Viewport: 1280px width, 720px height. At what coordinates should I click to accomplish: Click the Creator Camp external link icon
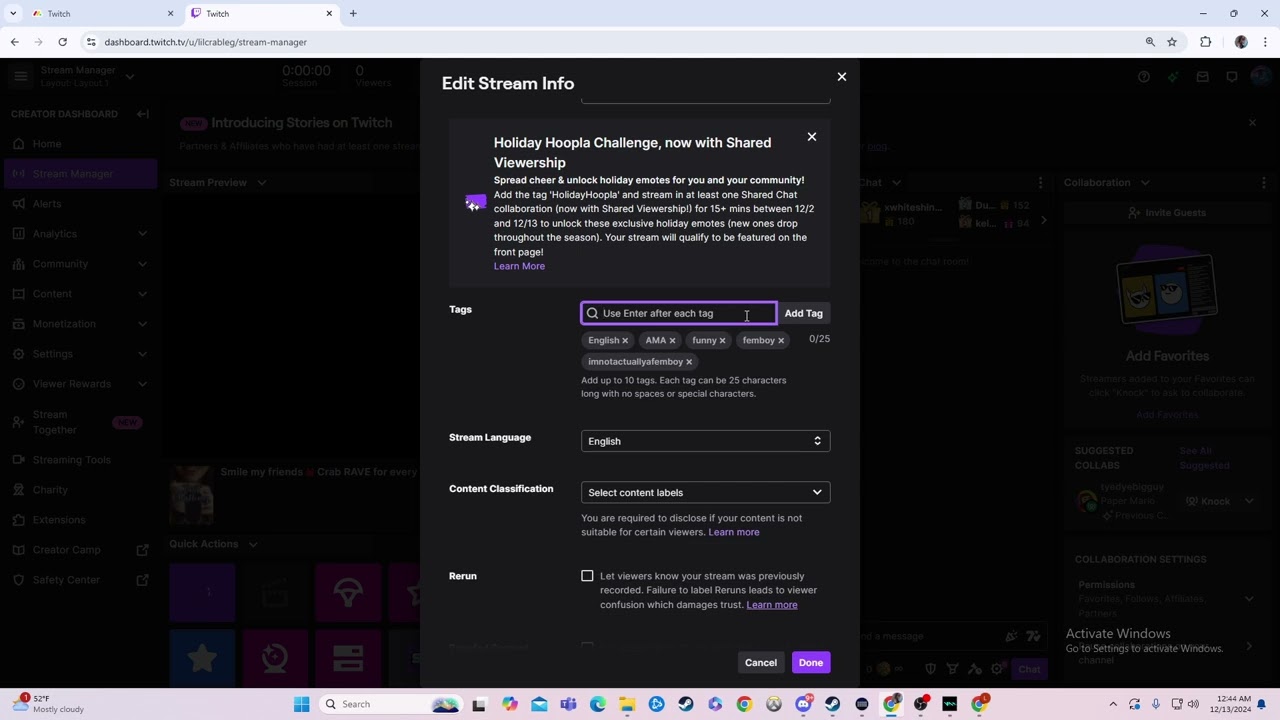click(x=143, y=550)
